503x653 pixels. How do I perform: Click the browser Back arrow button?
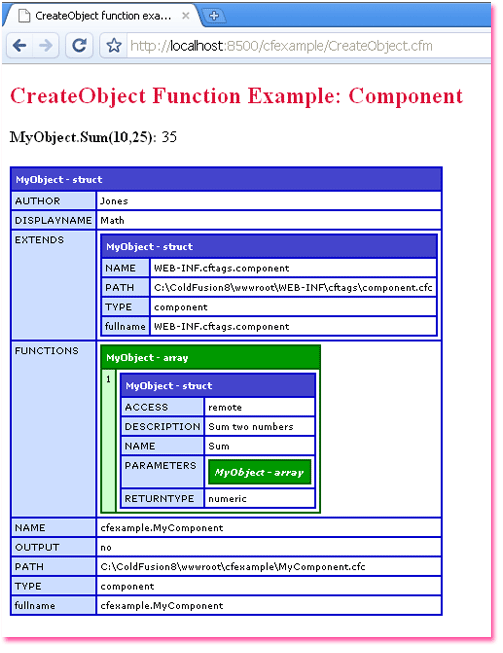(20, 45)
